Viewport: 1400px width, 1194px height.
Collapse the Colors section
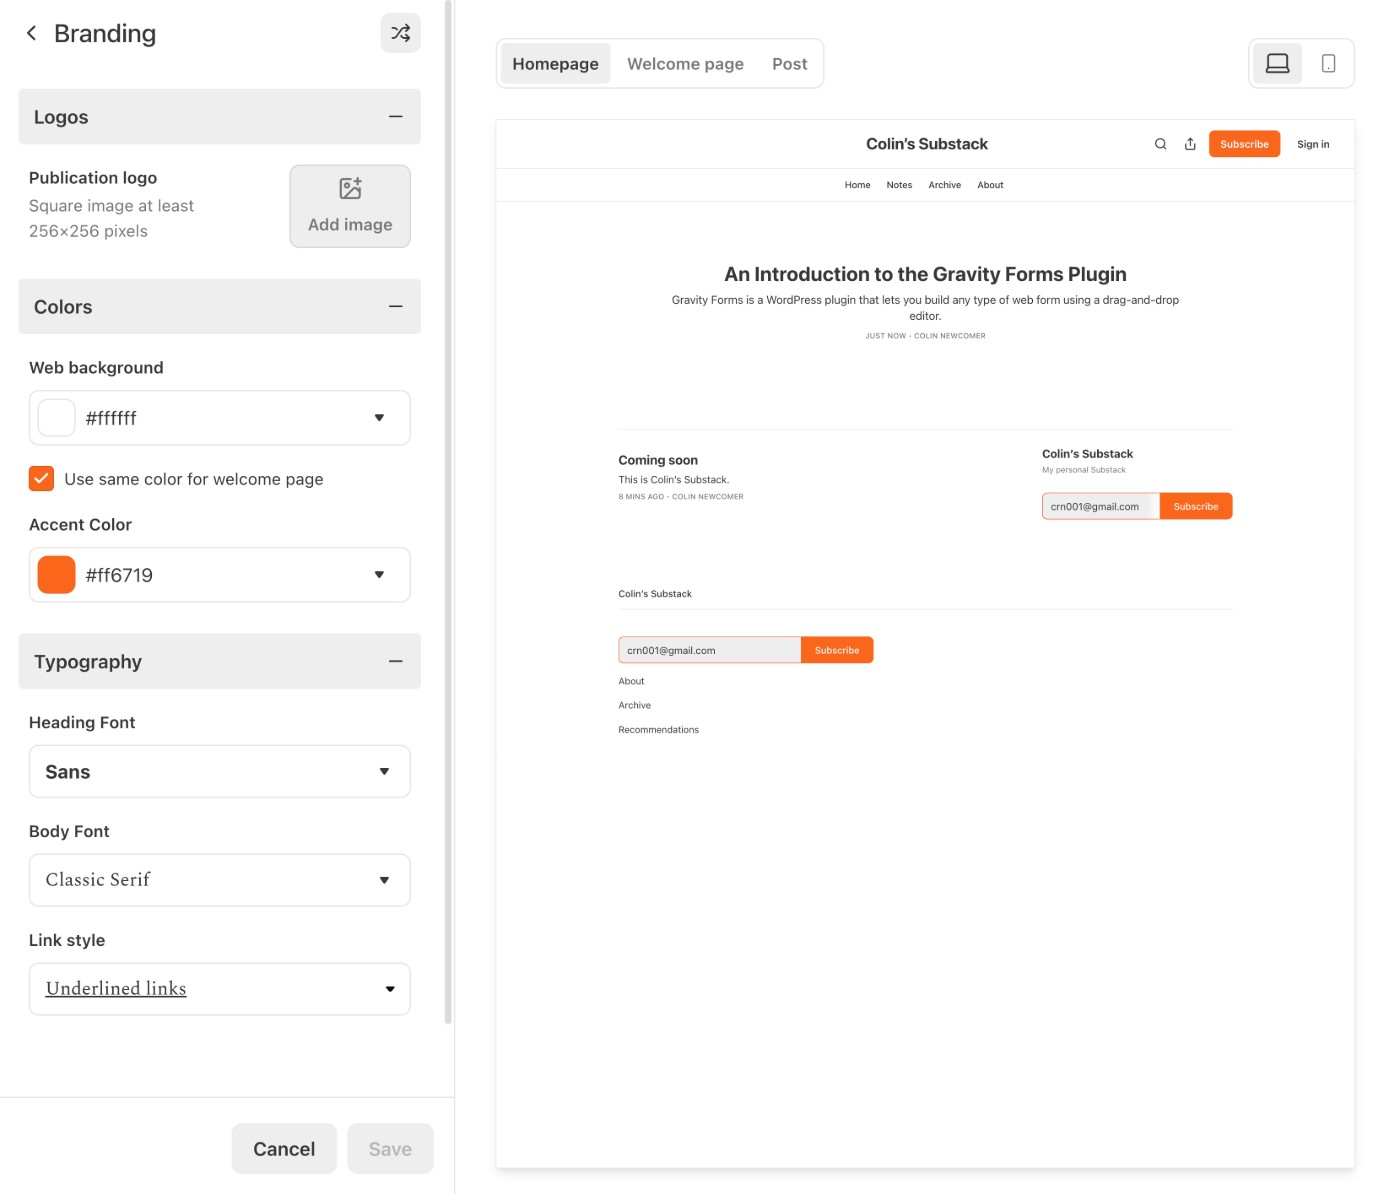(x=396, y=306)
